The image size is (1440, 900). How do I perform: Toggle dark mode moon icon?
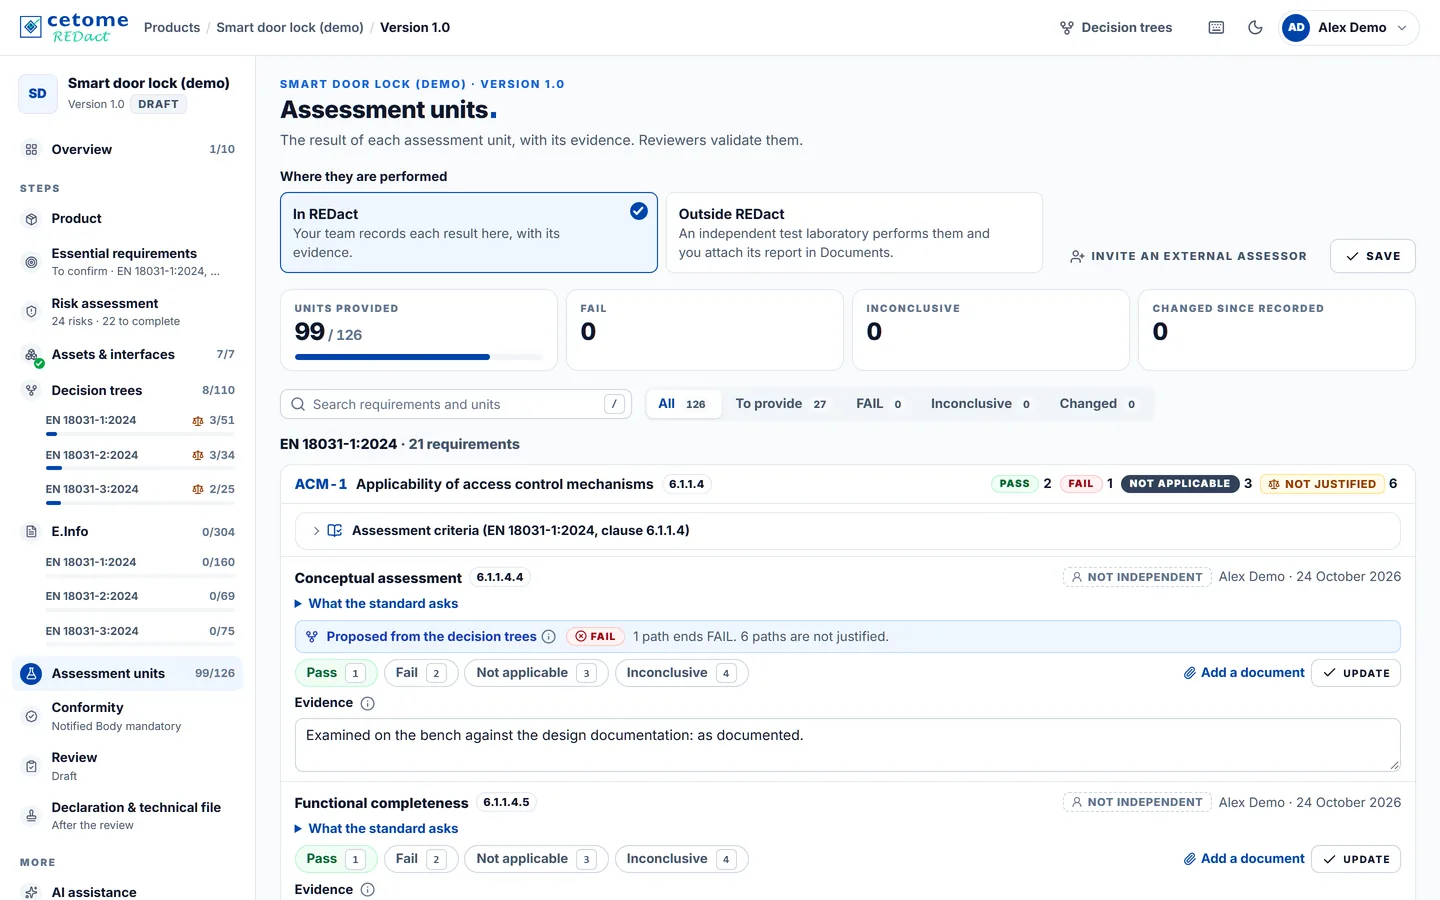[x=1255, y=28]
